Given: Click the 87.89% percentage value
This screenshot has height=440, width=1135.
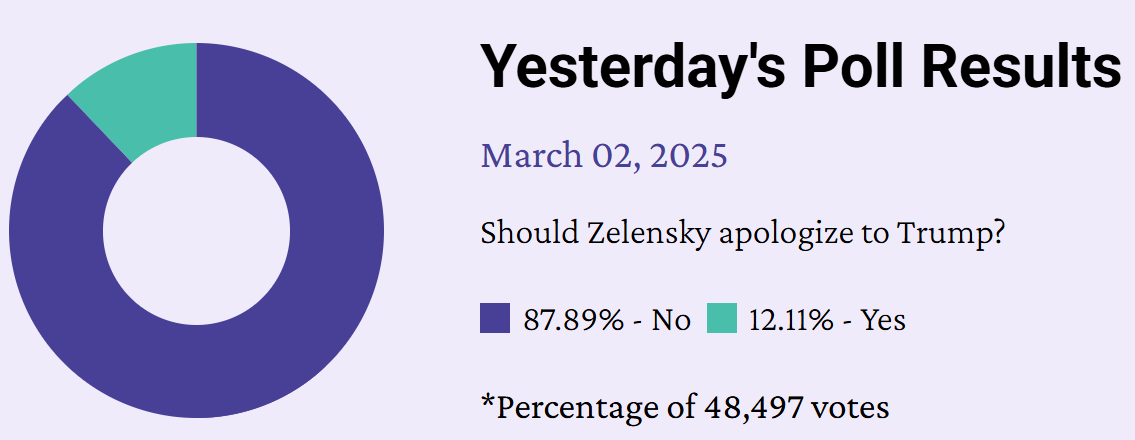Looking at the screenshot, I should (x=573, y=320).
